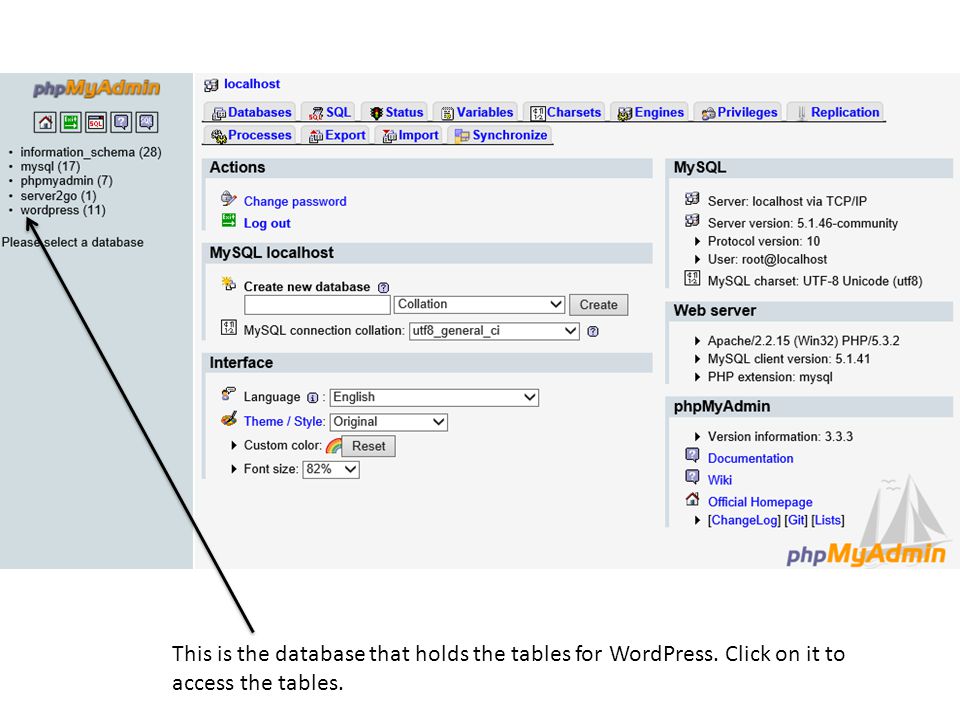The width and height of the screenshot is (960, 720).
Task: Open the Engines tab
Action: [x=650, y=113]
